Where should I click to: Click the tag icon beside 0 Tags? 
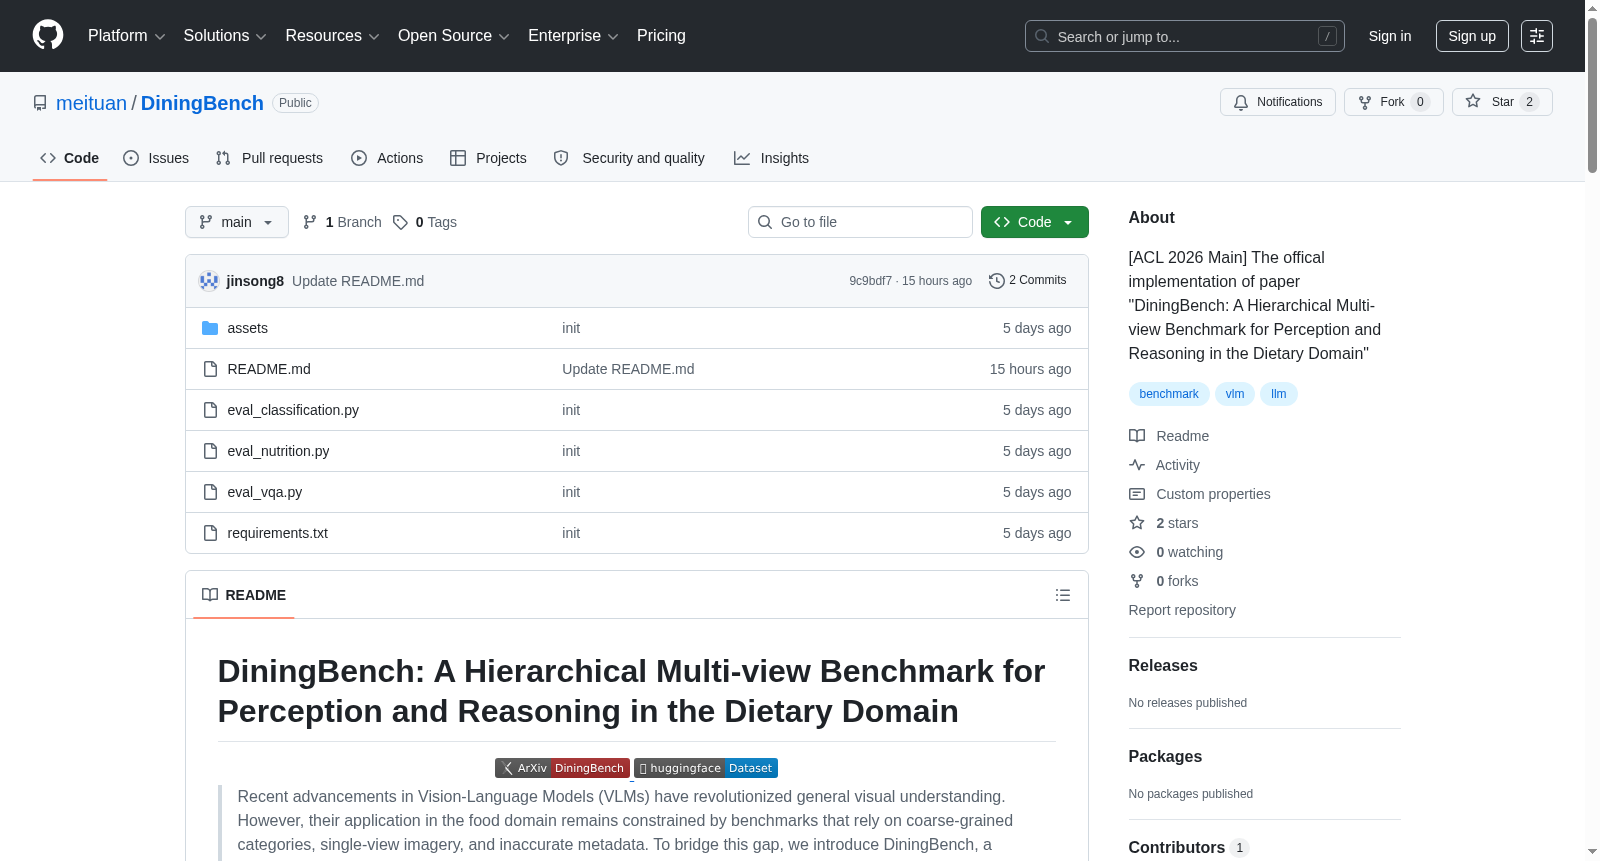pyautogui.click(x=400, y=222)
